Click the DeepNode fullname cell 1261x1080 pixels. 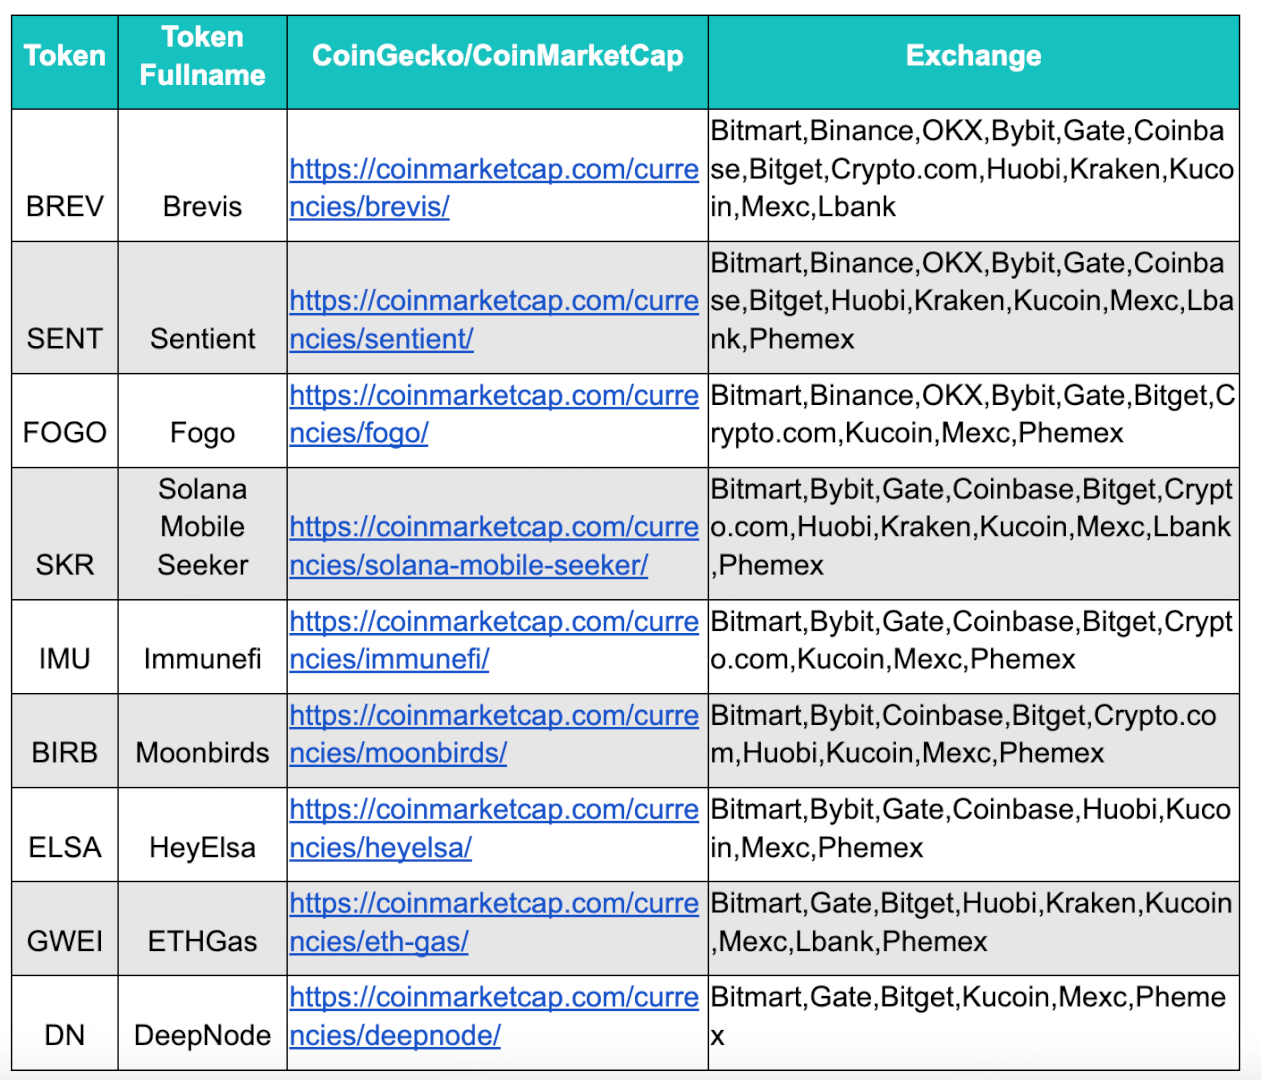[x=202, y=1036]
